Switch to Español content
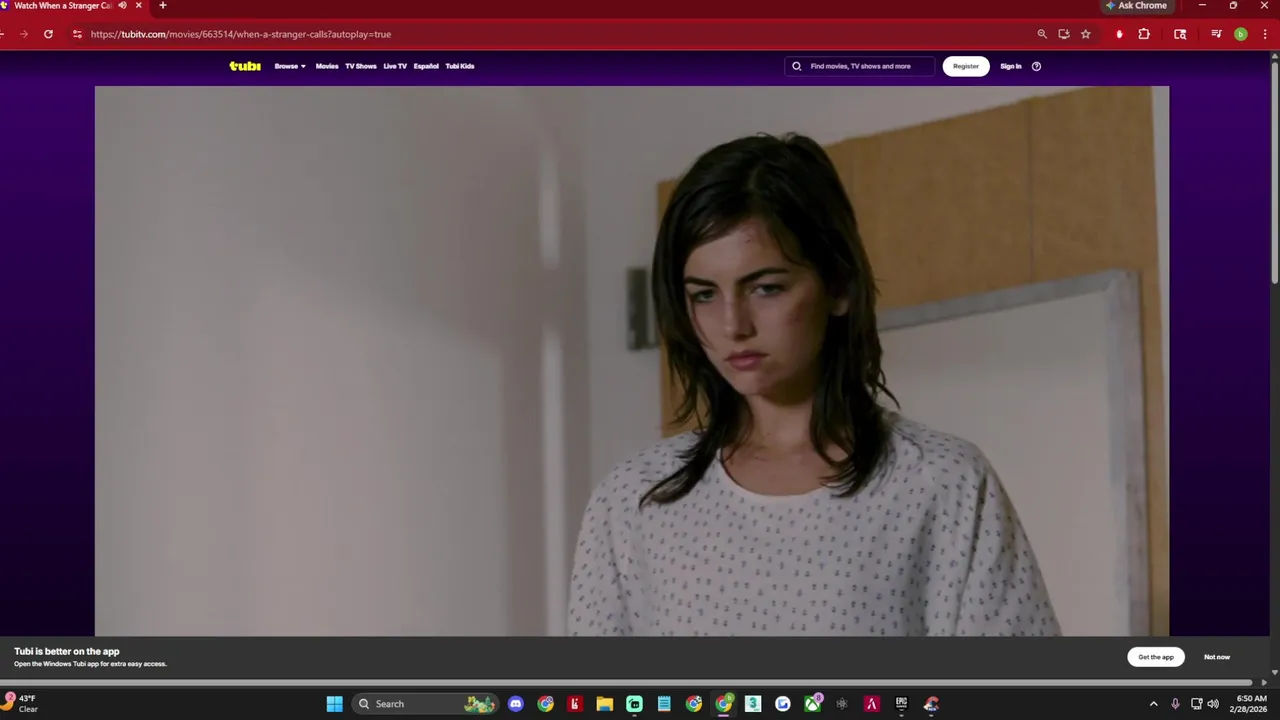This screenshot has width=1280, height=720. pos(426,66)
